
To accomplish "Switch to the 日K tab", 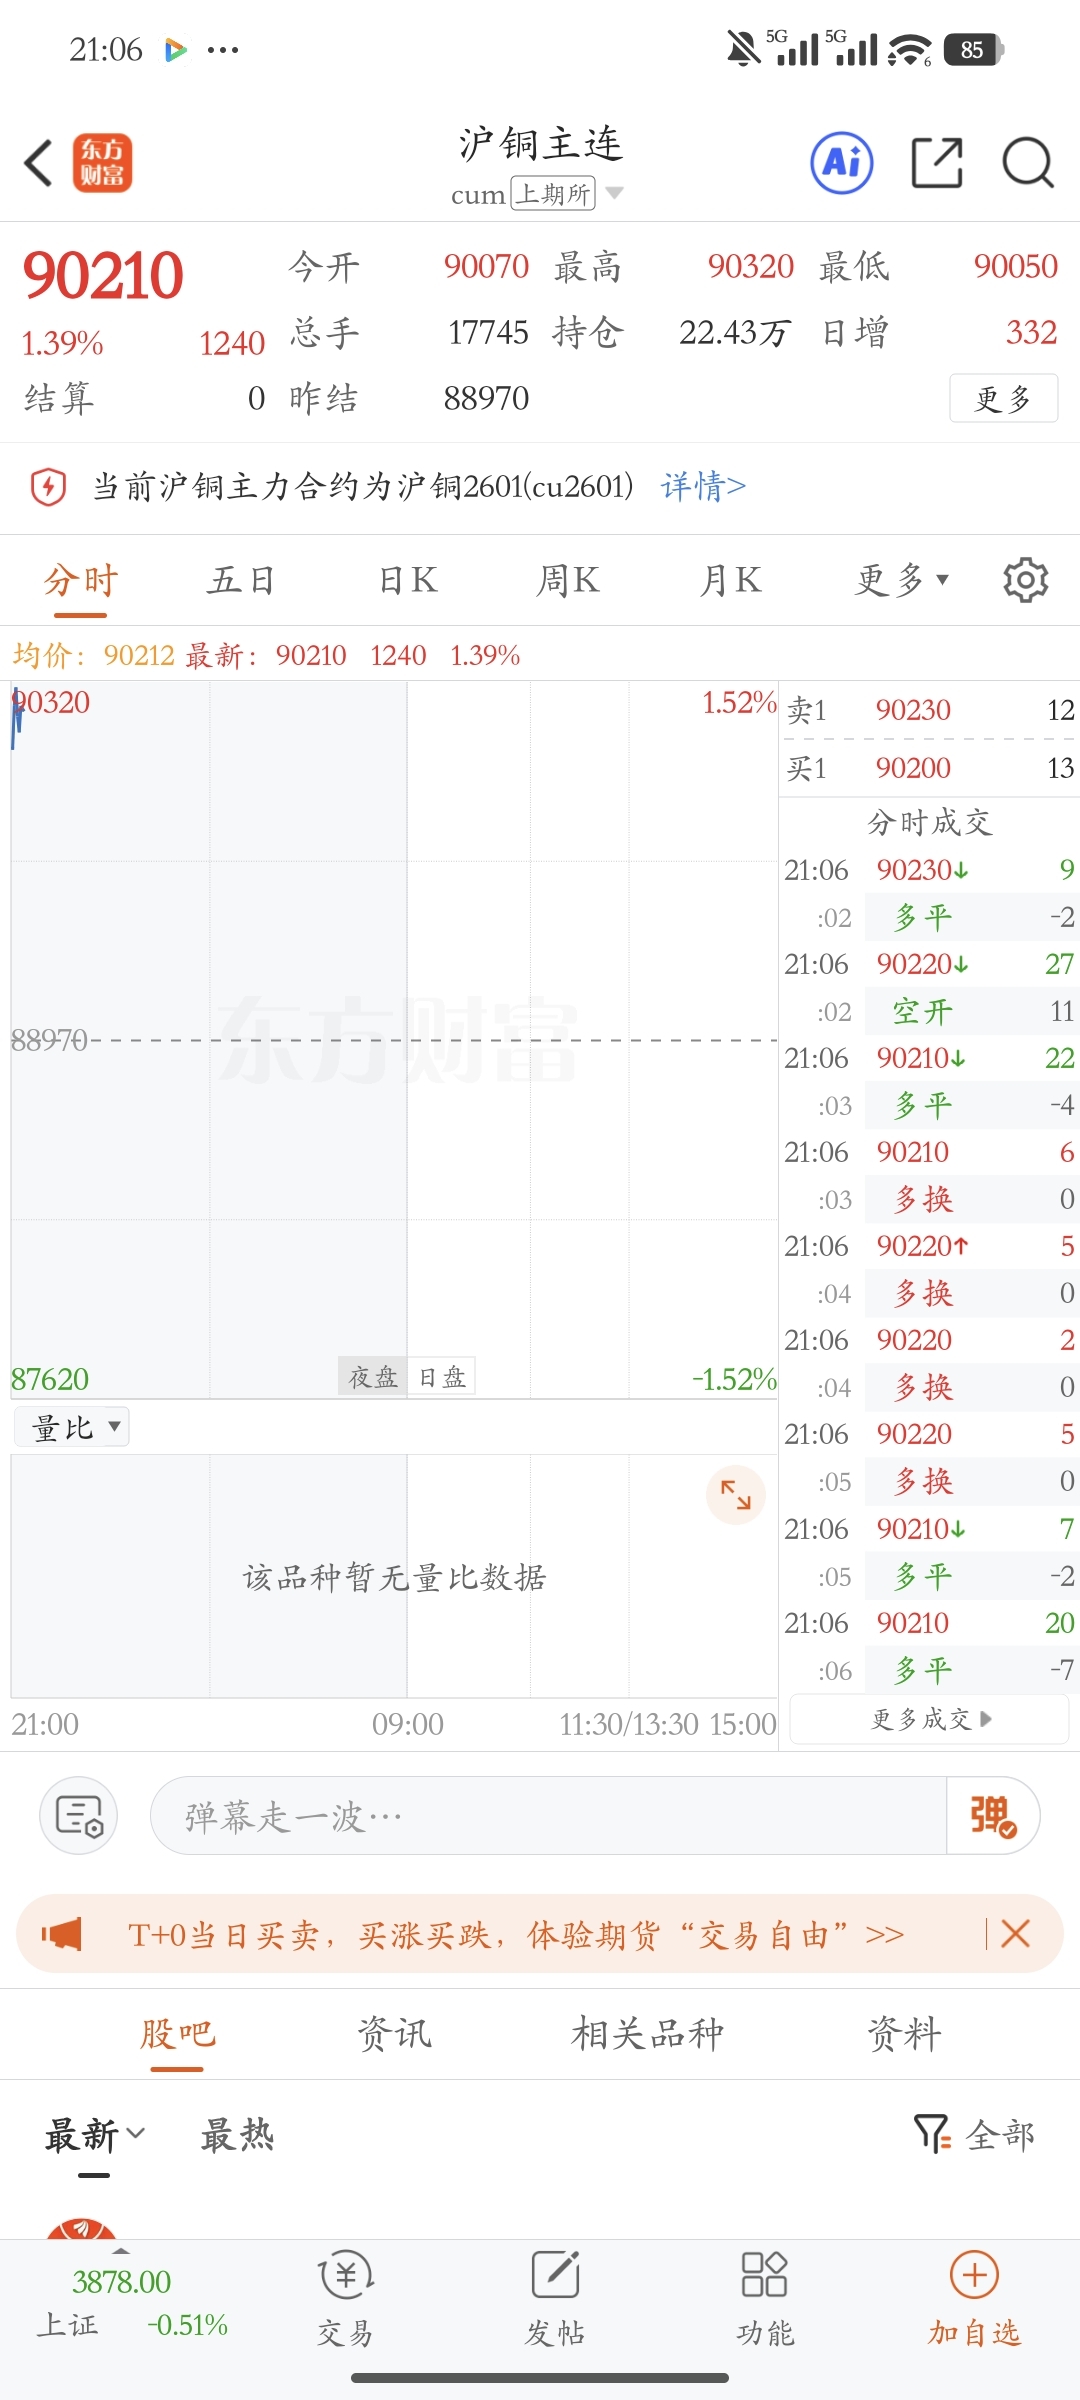I will point(408,580).
